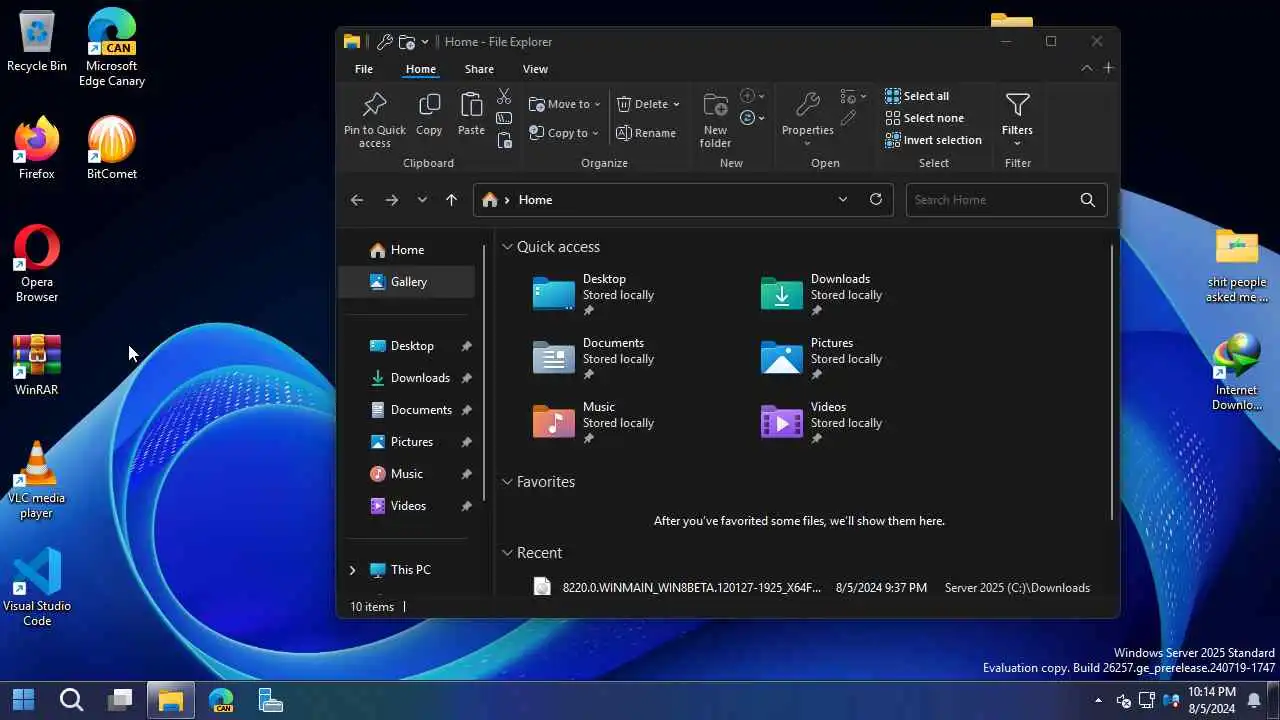Select Gallery in navigation pane

tap(407, 282)
